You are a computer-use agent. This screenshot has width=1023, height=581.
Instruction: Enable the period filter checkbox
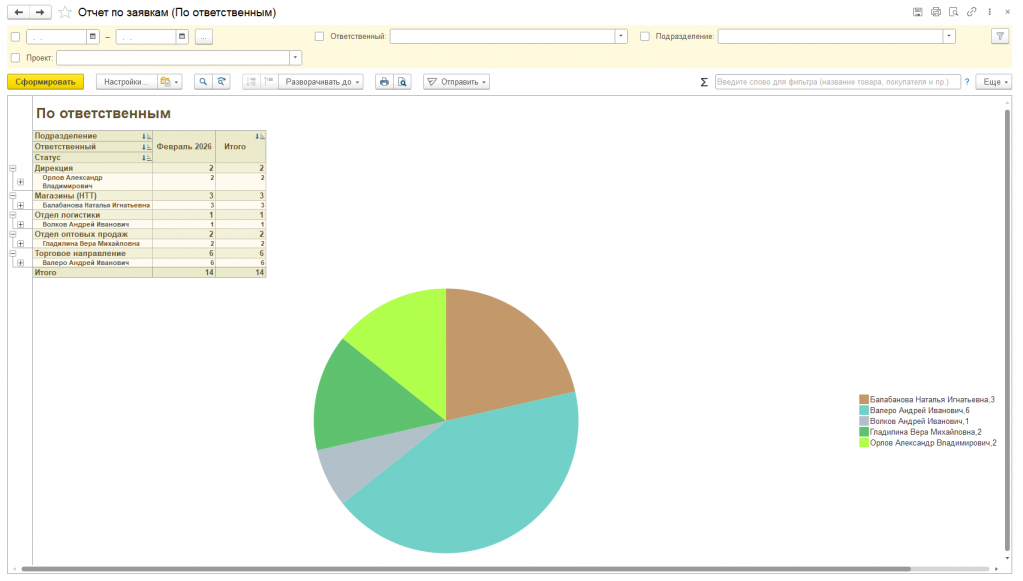(x=16, y=37)
